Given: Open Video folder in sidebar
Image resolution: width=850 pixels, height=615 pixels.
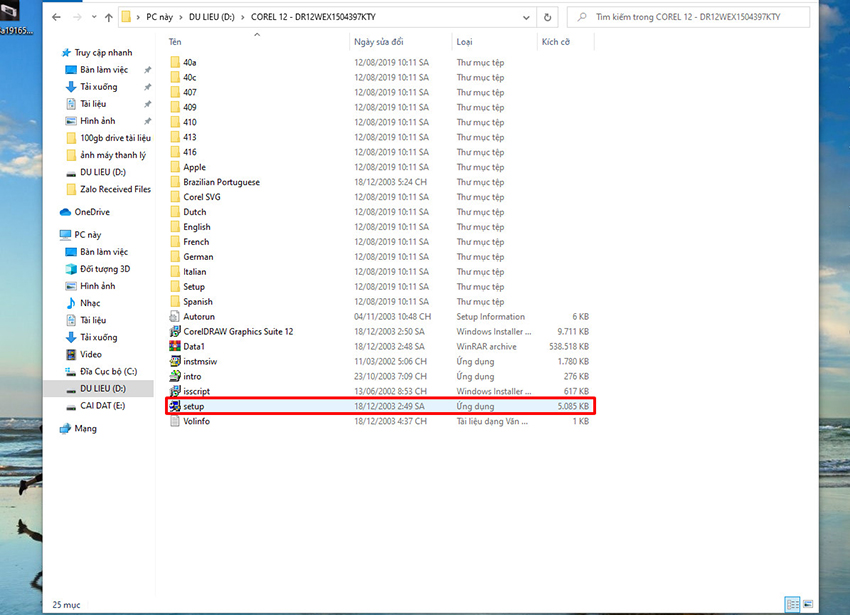Looking at the screenshot, I should point(91,354).
